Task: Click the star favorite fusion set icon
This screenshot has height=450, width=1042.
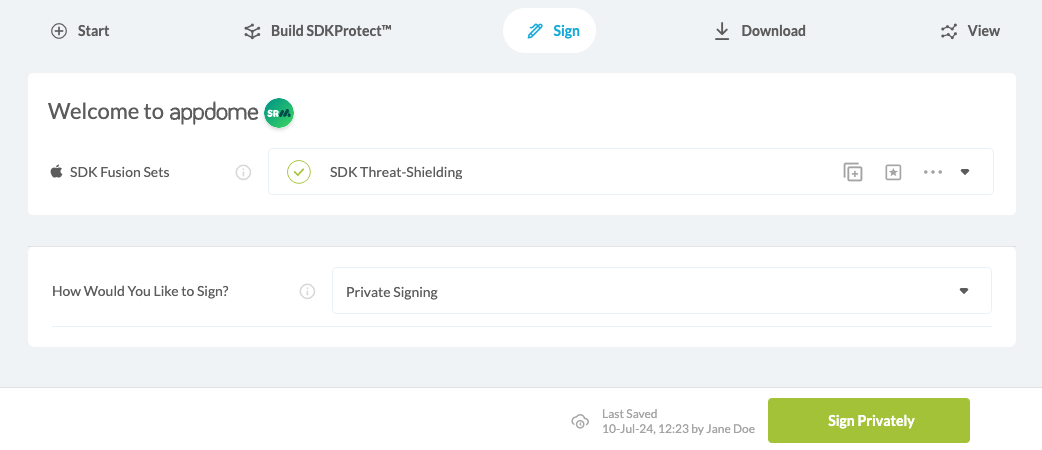Action: pos(893,172)
